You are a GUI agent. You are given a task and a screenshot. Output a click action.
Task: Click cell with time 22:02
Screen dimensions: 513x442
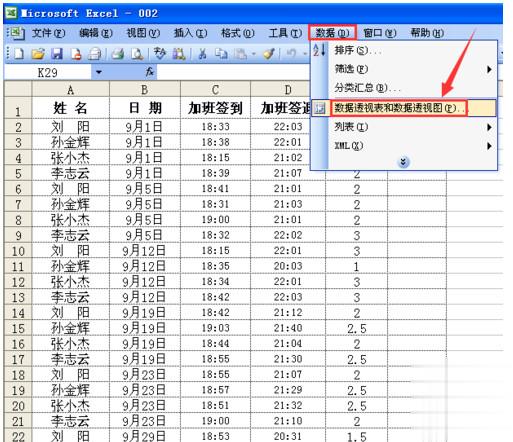[288, 235]
